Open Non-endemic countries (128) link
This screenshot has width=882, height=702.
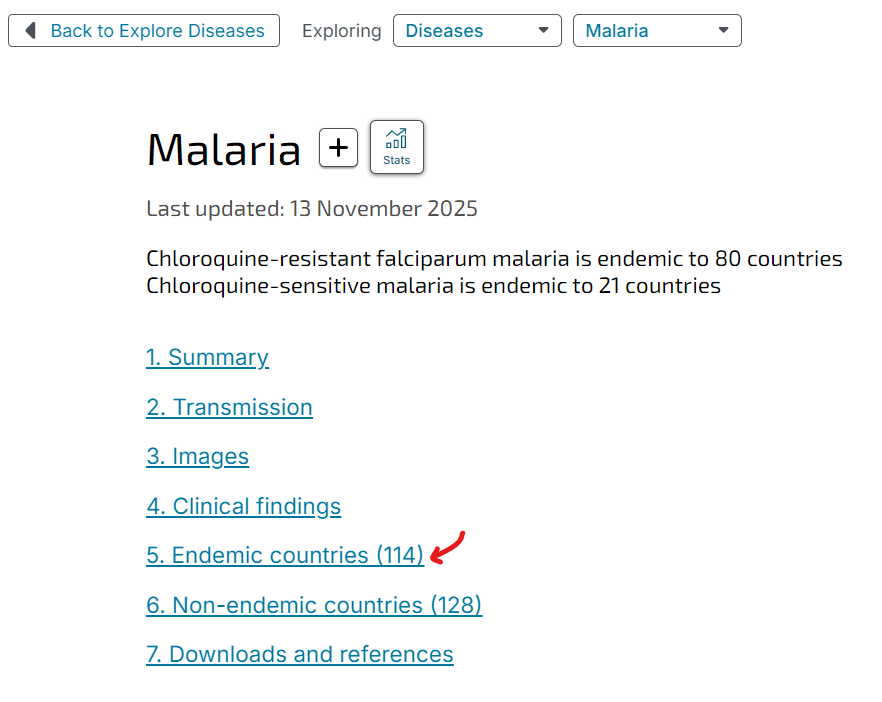314,605
